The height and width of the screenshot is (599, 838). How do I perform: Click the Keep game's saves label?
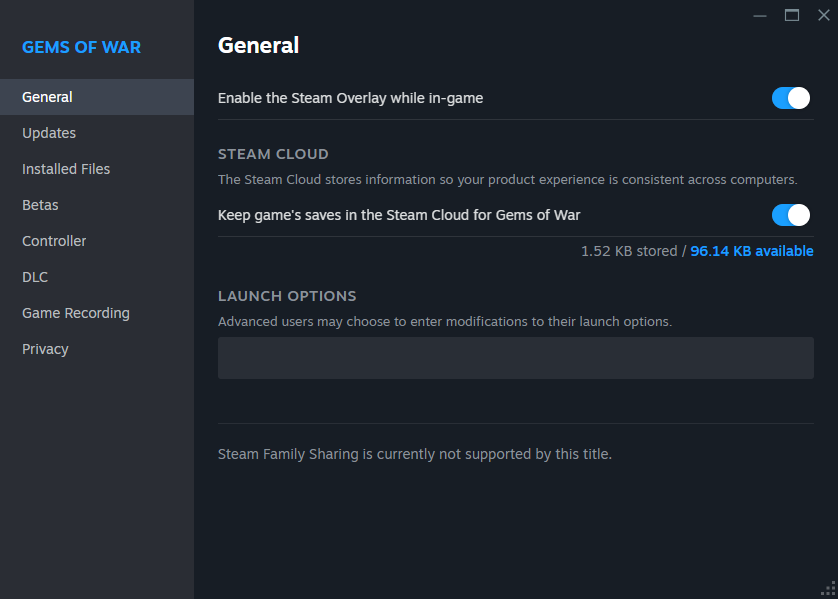399,215
